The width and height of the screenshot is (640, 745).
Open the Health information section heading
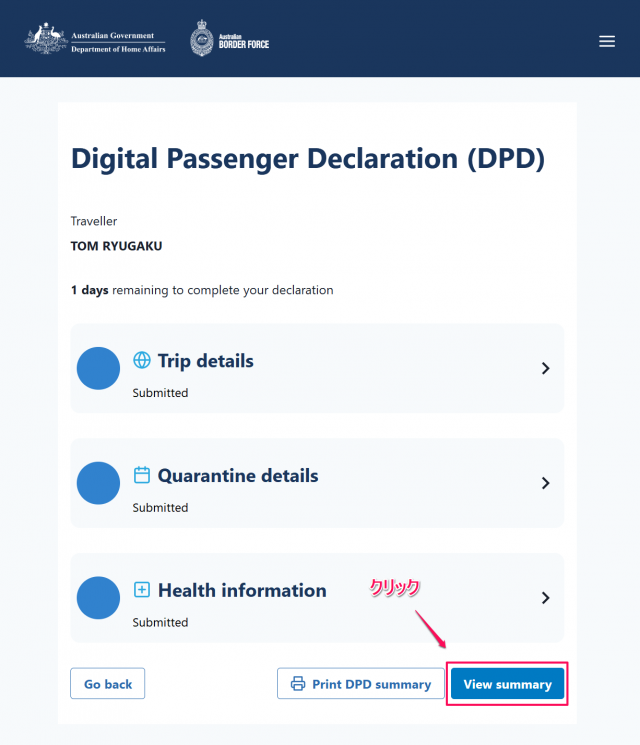(x=242, y=591)
